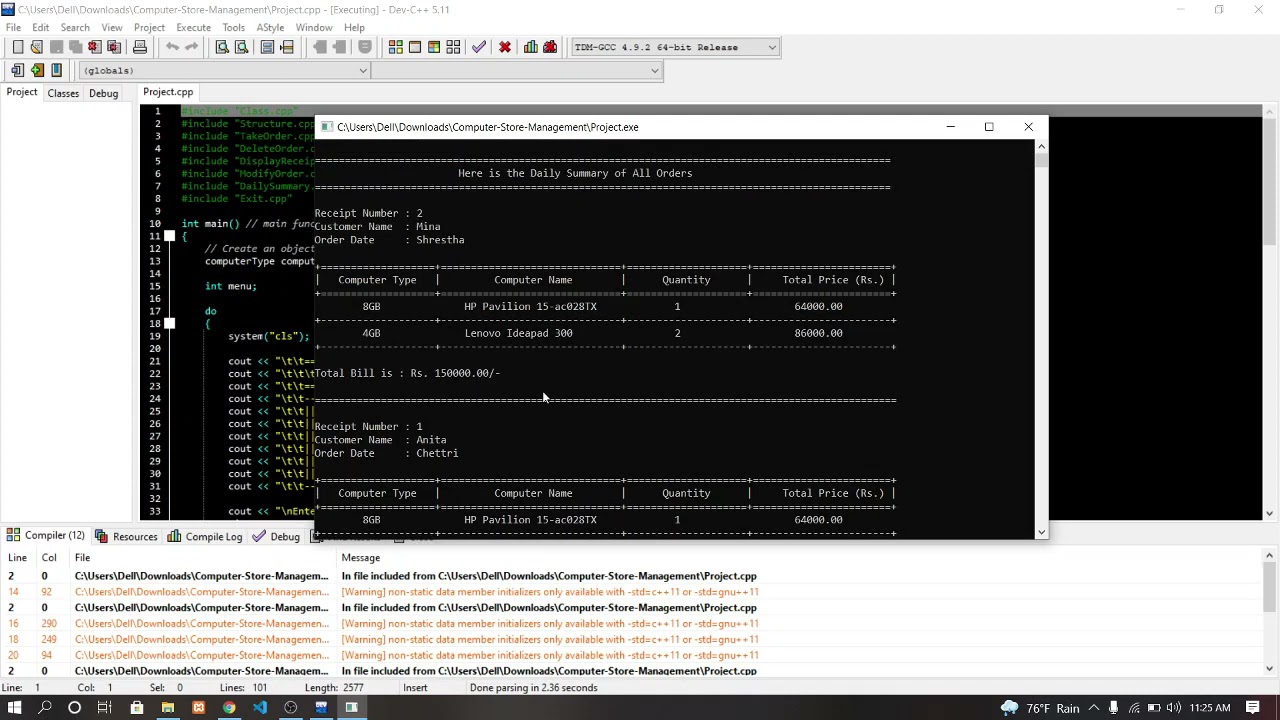Click the Toggle bookmark icon
The height and width of the screenshot is (720, 1280).
(x=37, y=70)
